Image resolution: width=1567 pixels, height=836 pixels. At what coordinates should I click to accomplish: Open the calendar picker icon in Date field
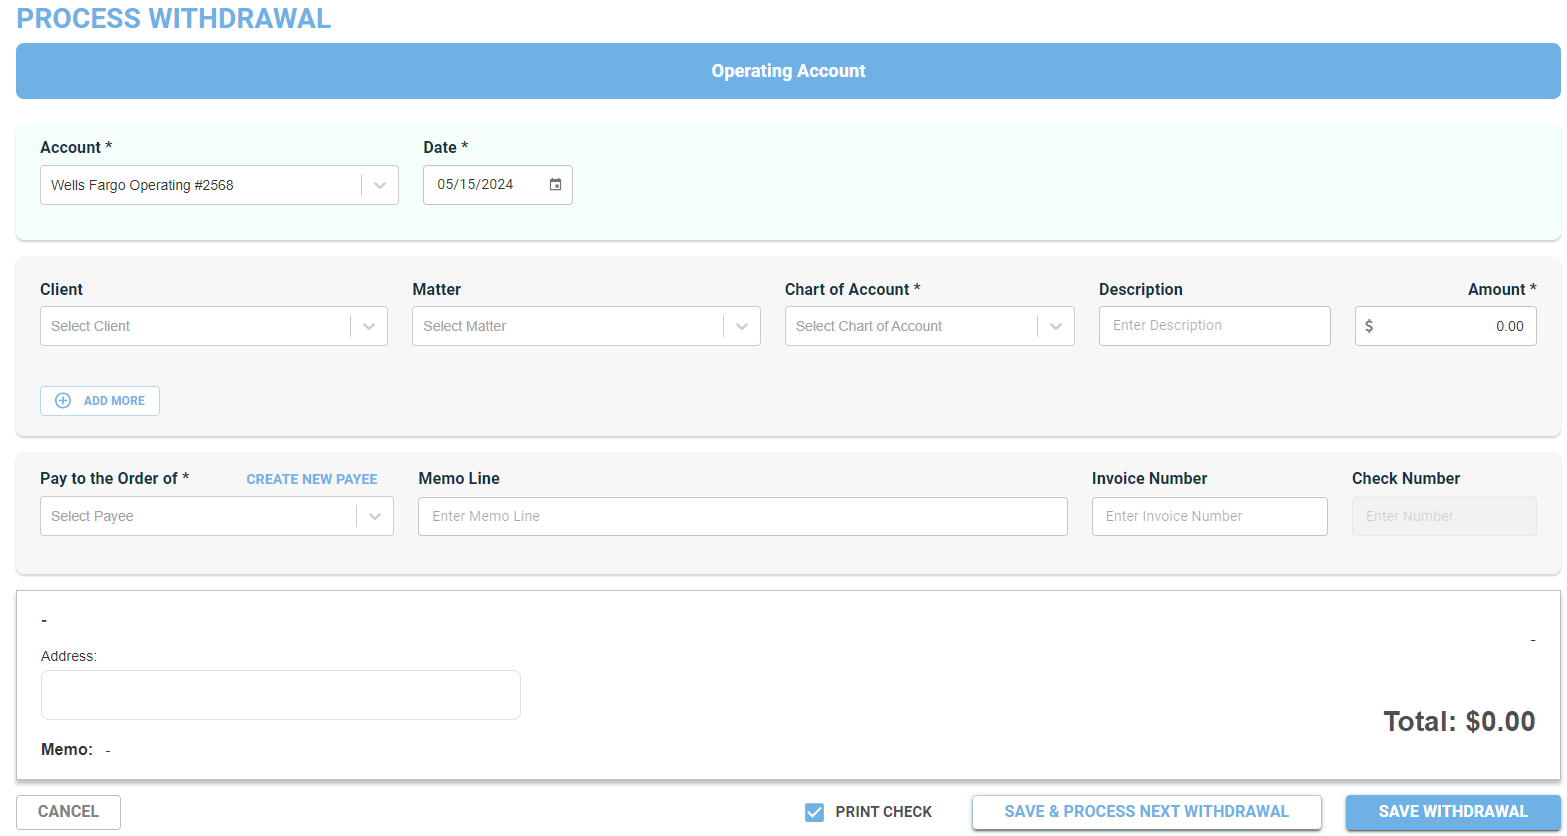[x=555, y=185]
